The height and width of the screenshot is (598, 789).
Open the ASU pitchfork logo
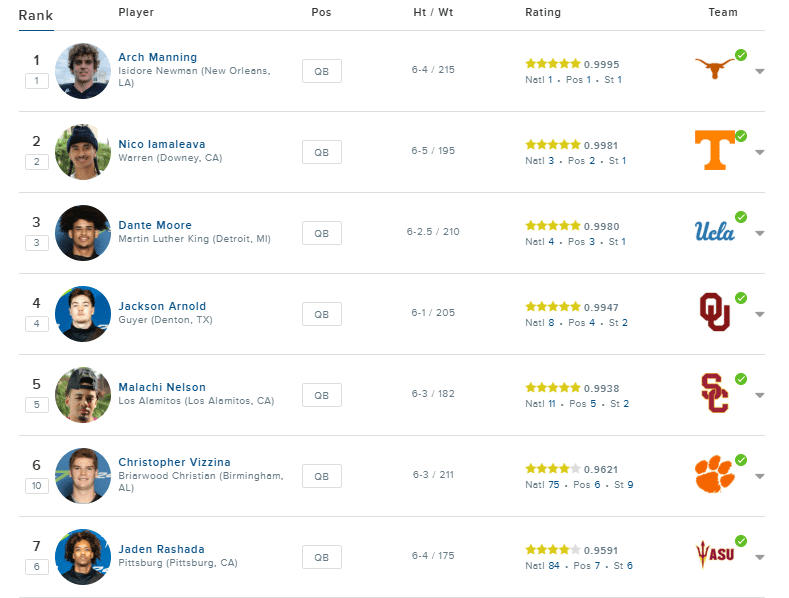click(715, 554)
